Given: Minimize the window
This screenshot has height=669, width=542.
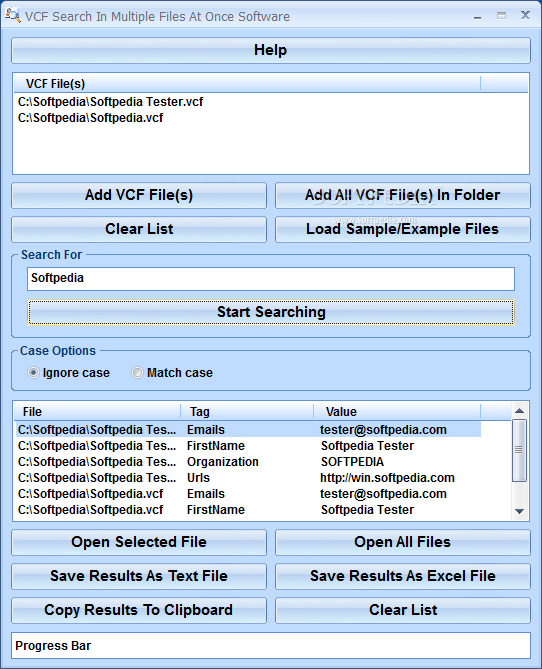Looking at the screenshot, I should pyautogui.click(x=478, y=16).
